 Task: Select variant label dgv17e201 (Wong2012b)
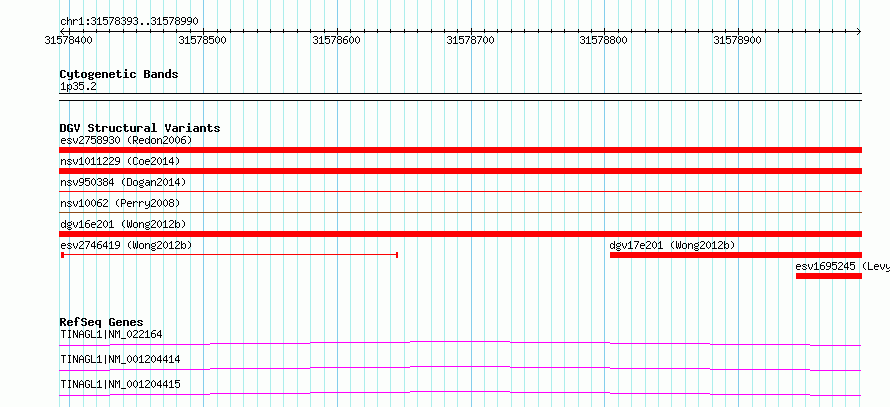pos(672,245)
